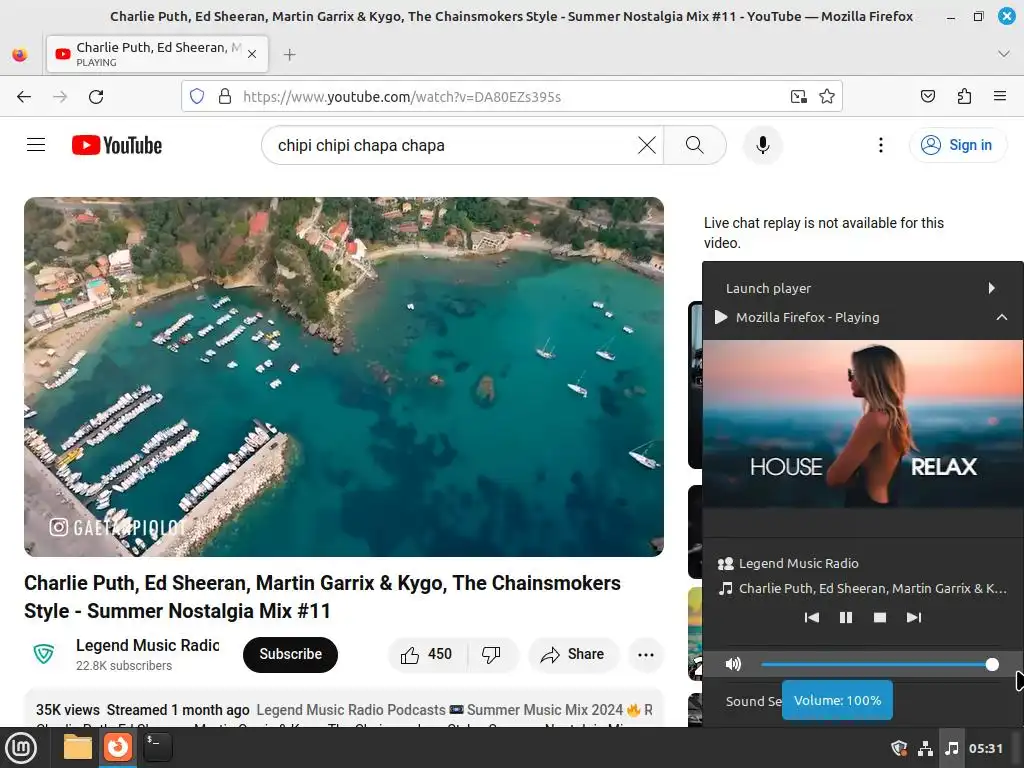This screenshot has width=1024, height=768.
Task: Close the Charlie Puth YouTube tab
Action: point(252,54)
